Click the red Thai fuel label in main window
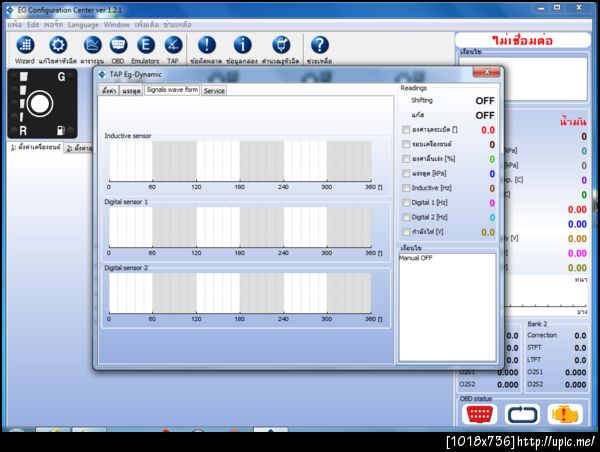 click(x=573, y=122)
